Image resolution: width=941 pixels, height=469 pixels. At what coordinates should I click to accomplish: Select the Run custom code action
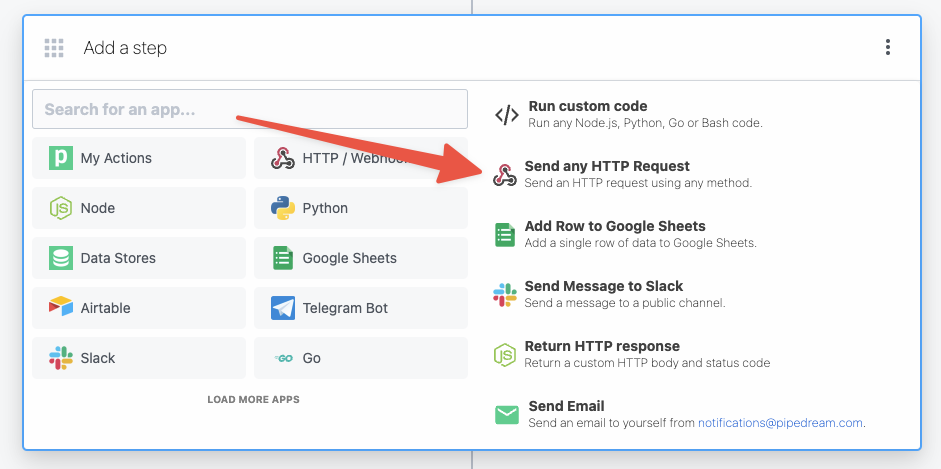tap(630, 115)
